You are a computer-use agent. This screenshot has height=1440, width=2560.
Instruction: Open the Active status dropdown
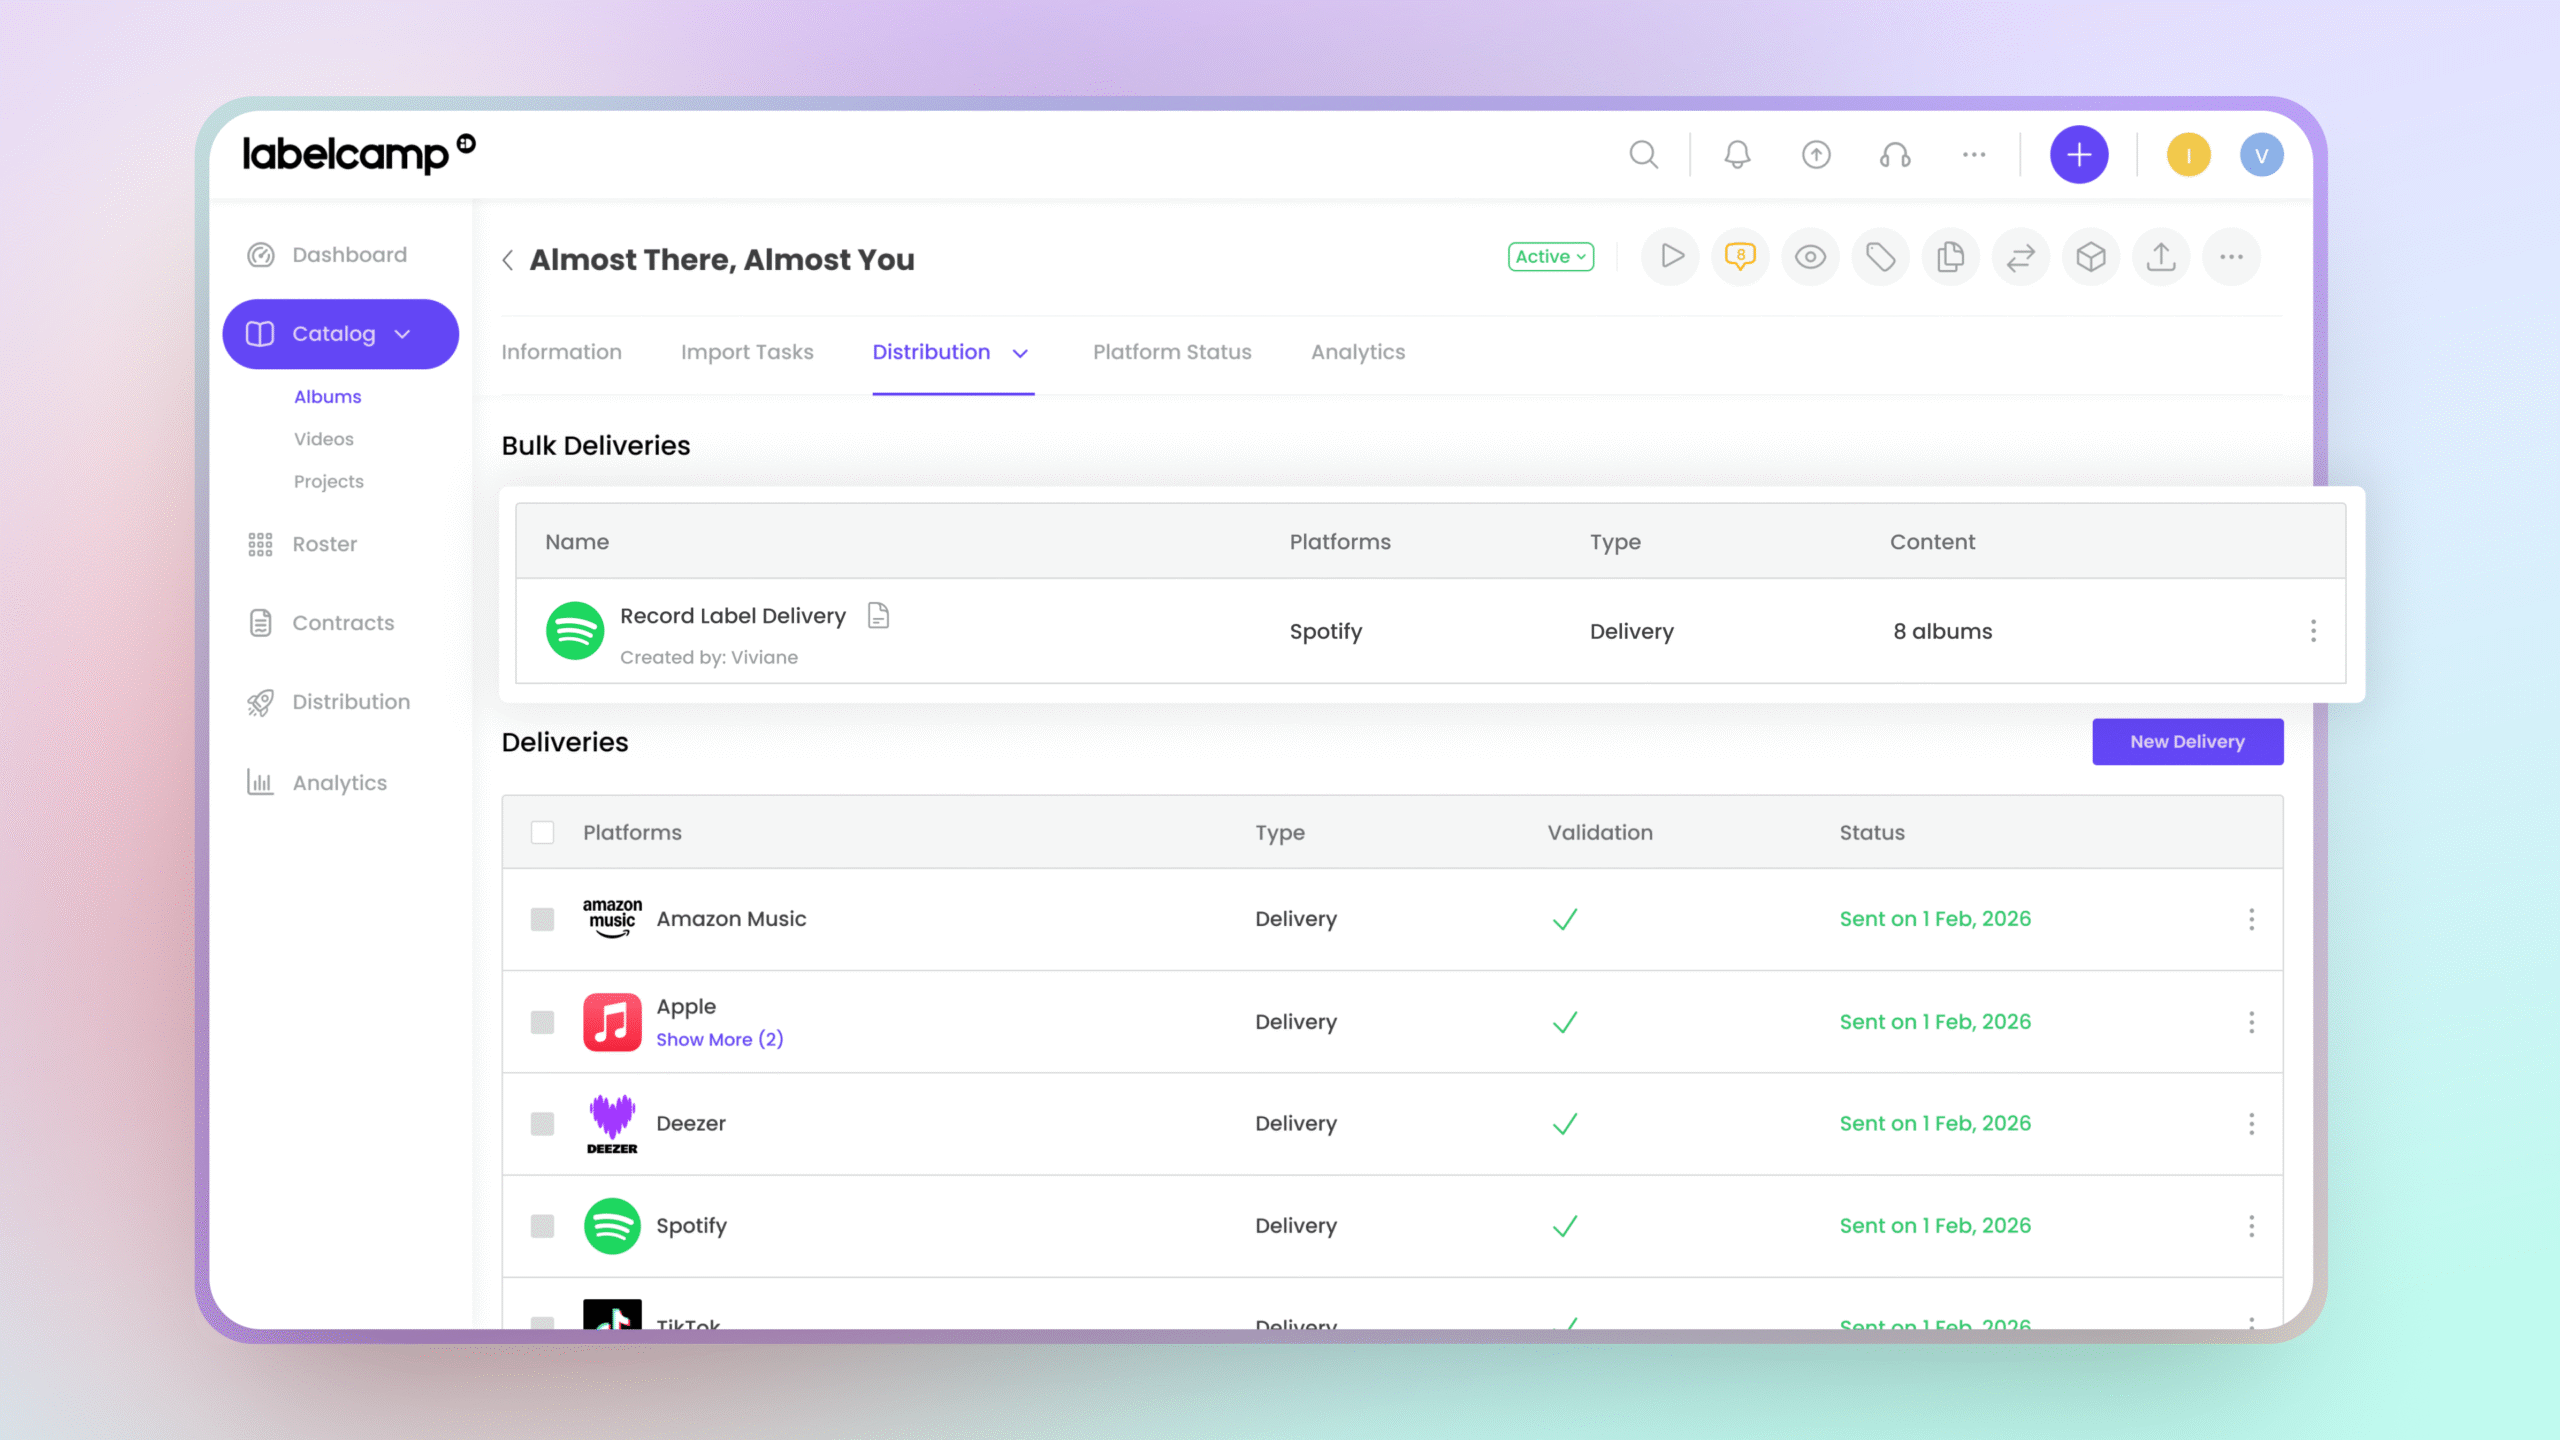click(x=1550, y=257)
